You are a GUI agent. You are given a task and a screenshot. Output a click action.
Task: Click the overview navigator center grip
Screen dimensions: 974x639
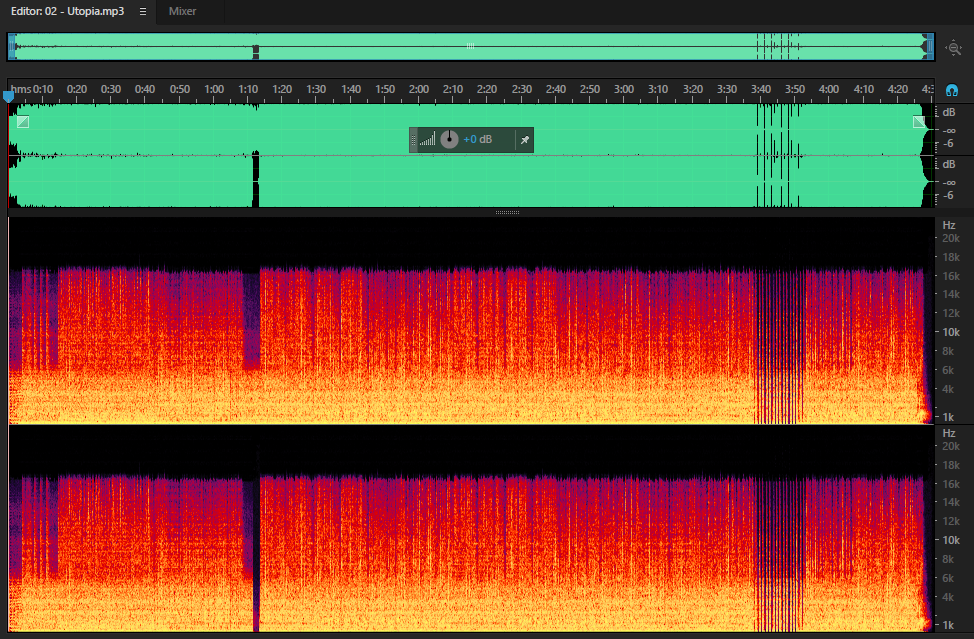470,46
